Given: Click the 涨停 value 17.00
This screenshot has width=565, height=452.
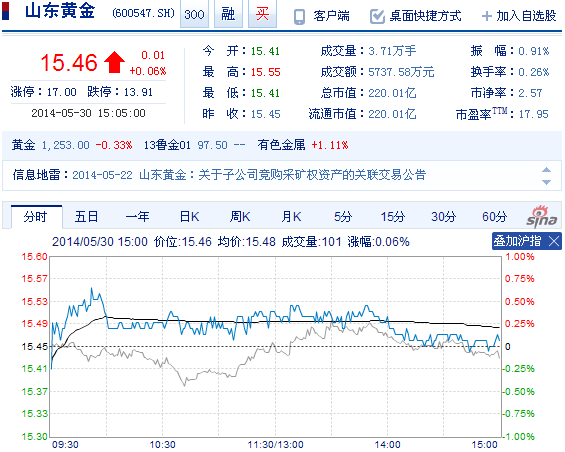Looking at the screenshot, I should tap(62, 92).
